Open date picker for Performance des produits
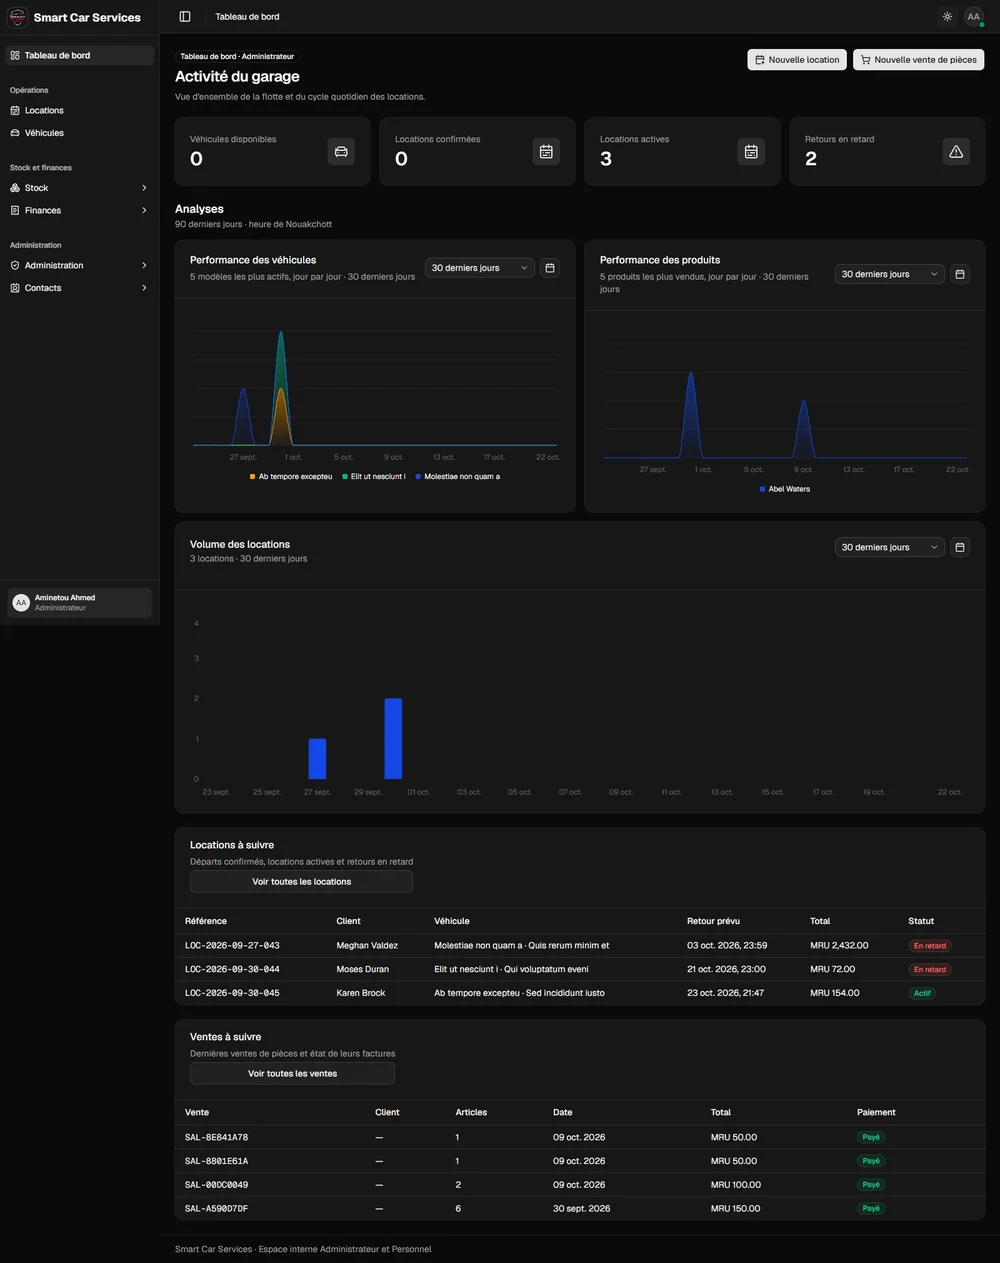The width and height of the screenshot is (1000, 1263). [x=960, y=274]
